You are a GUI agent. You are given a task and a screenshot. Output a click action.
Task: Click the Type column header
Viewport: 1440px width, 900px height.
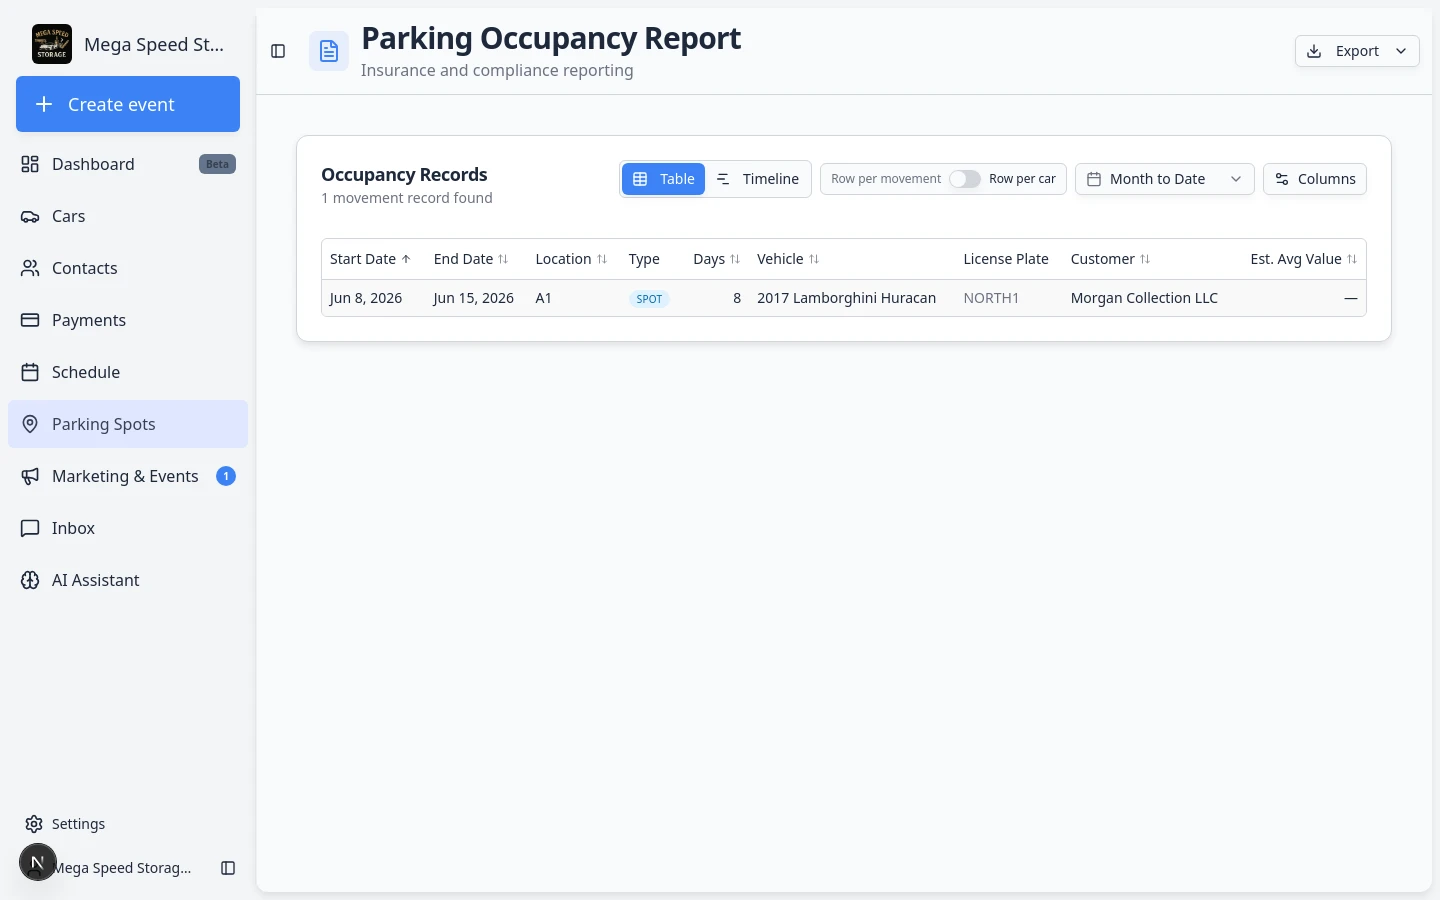(x=644, y=259)
